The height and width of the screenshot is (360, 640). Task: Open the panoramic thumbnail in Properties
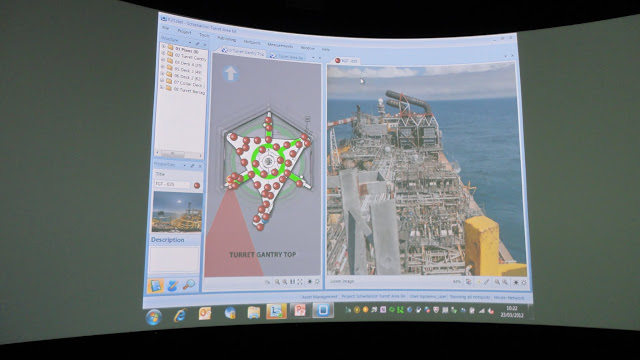click(x=177, y=212)
